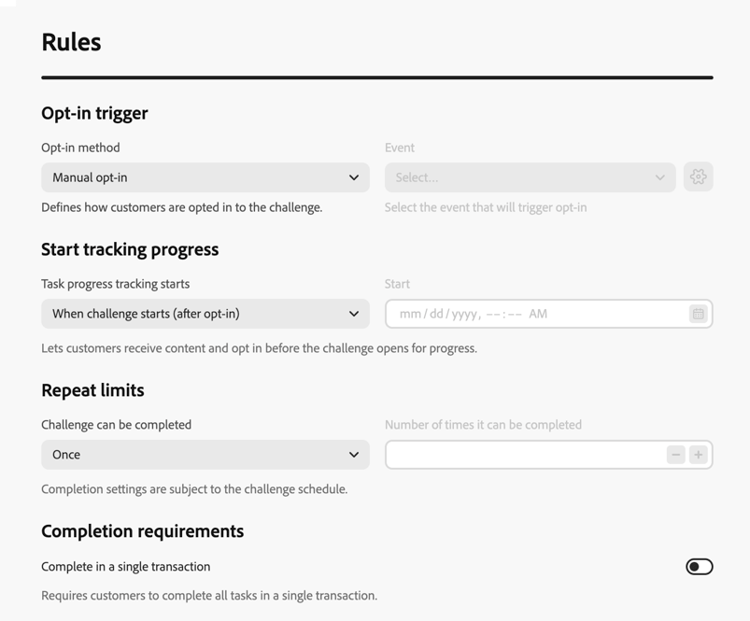
Task: Open the Event Select dropdown
Action: 530,177
